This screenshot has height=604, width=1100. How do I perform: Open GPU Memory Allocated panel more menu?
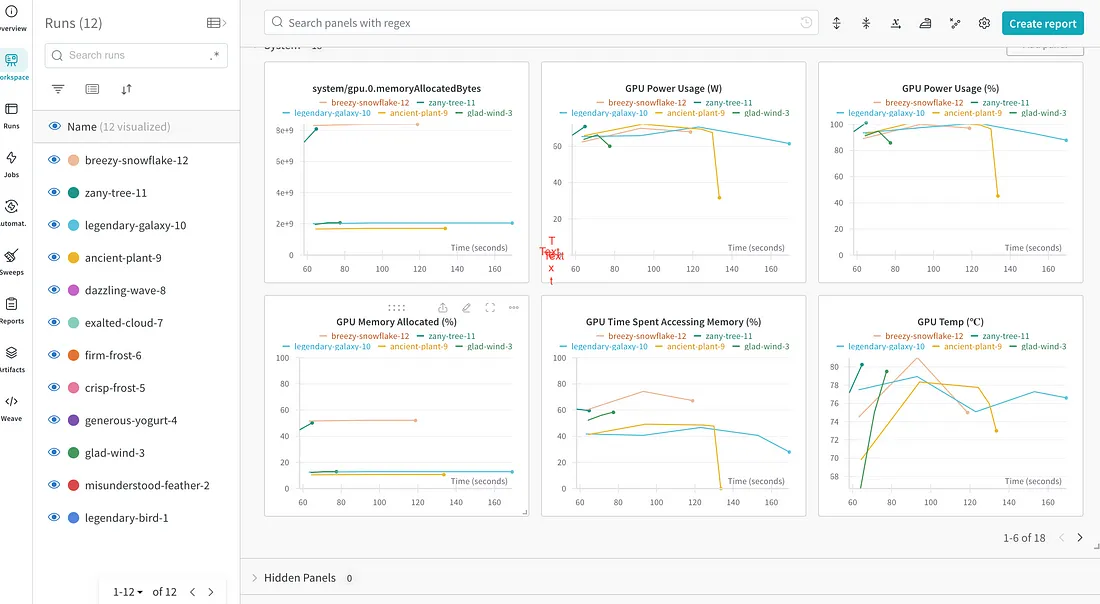514,308
